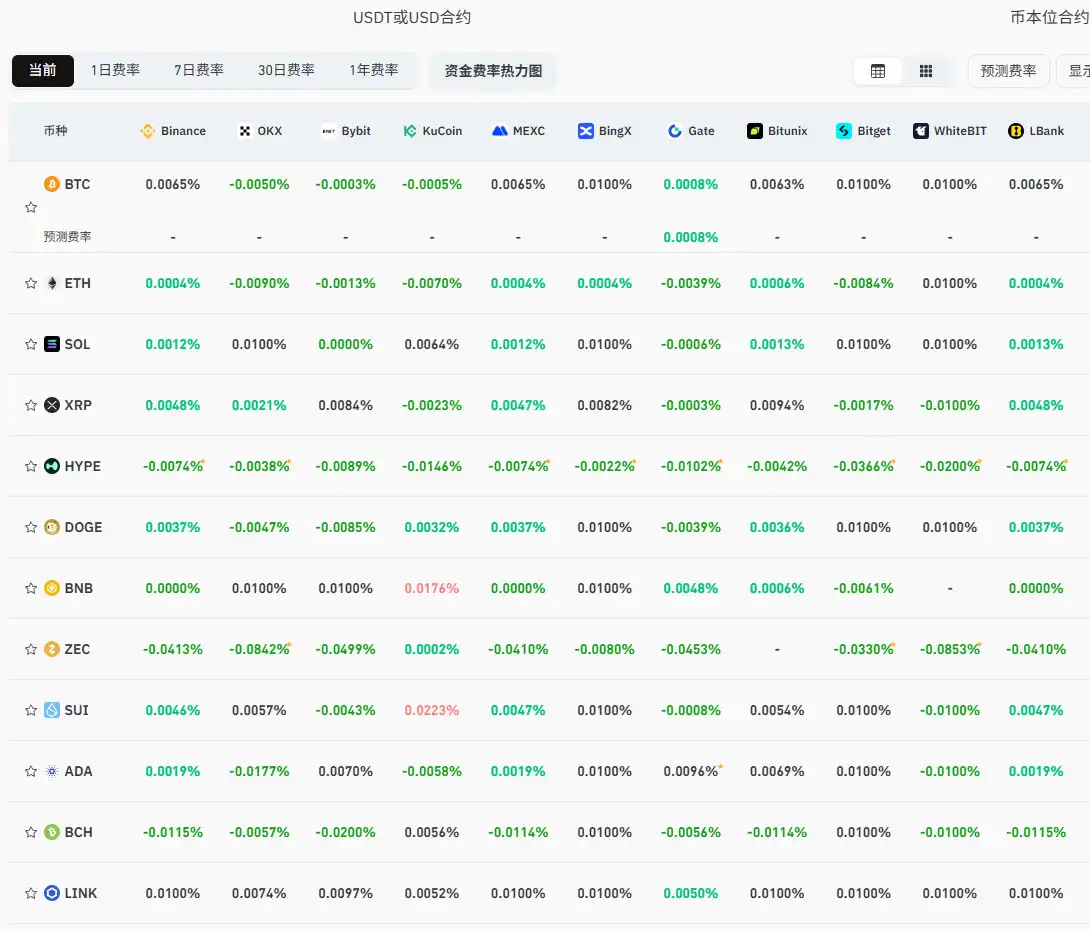
Task: Star the ADA row
Action: click(31, 771)
